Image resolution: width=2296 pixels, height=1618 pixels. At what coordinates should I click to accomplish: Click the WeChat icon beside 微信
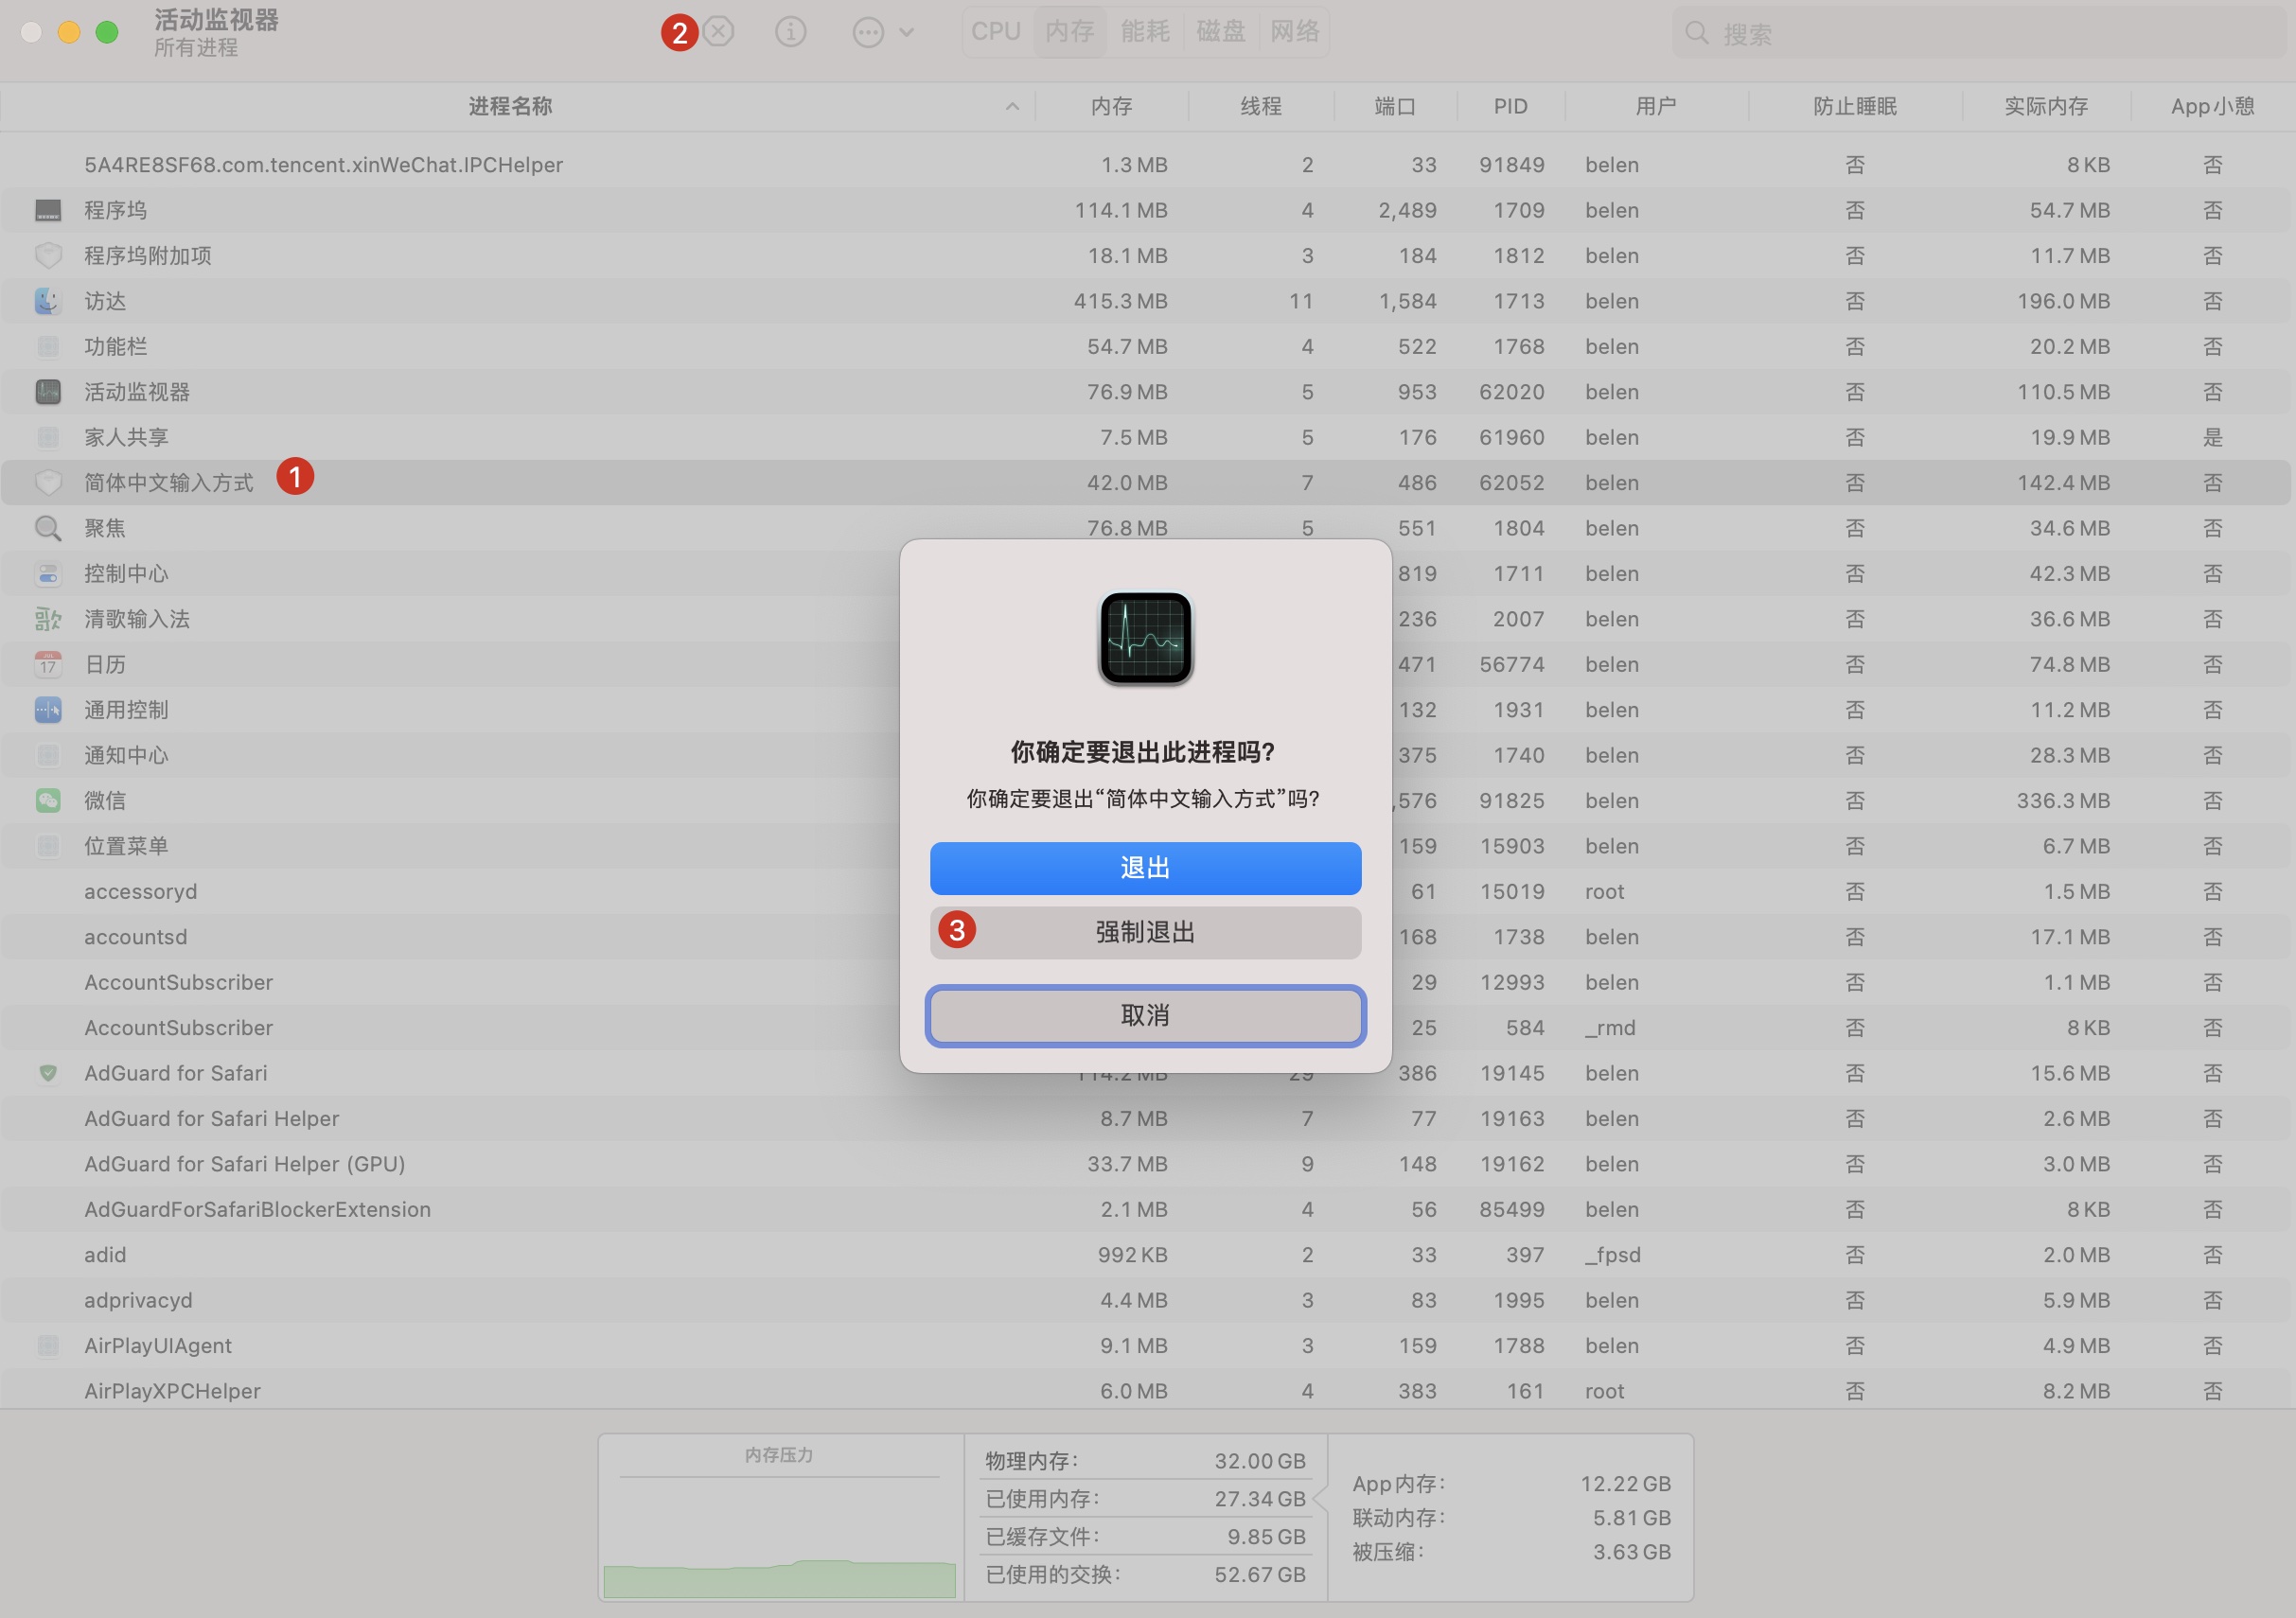pos(48,800)
